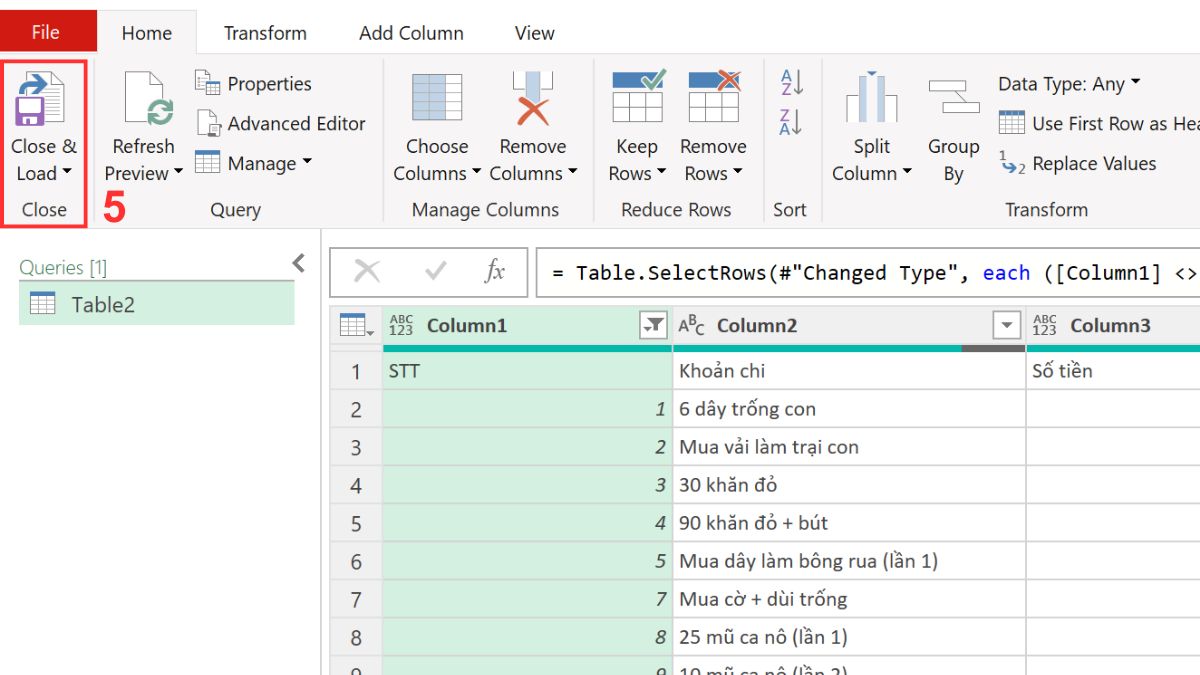Select row number 1 header

(356, 371)
